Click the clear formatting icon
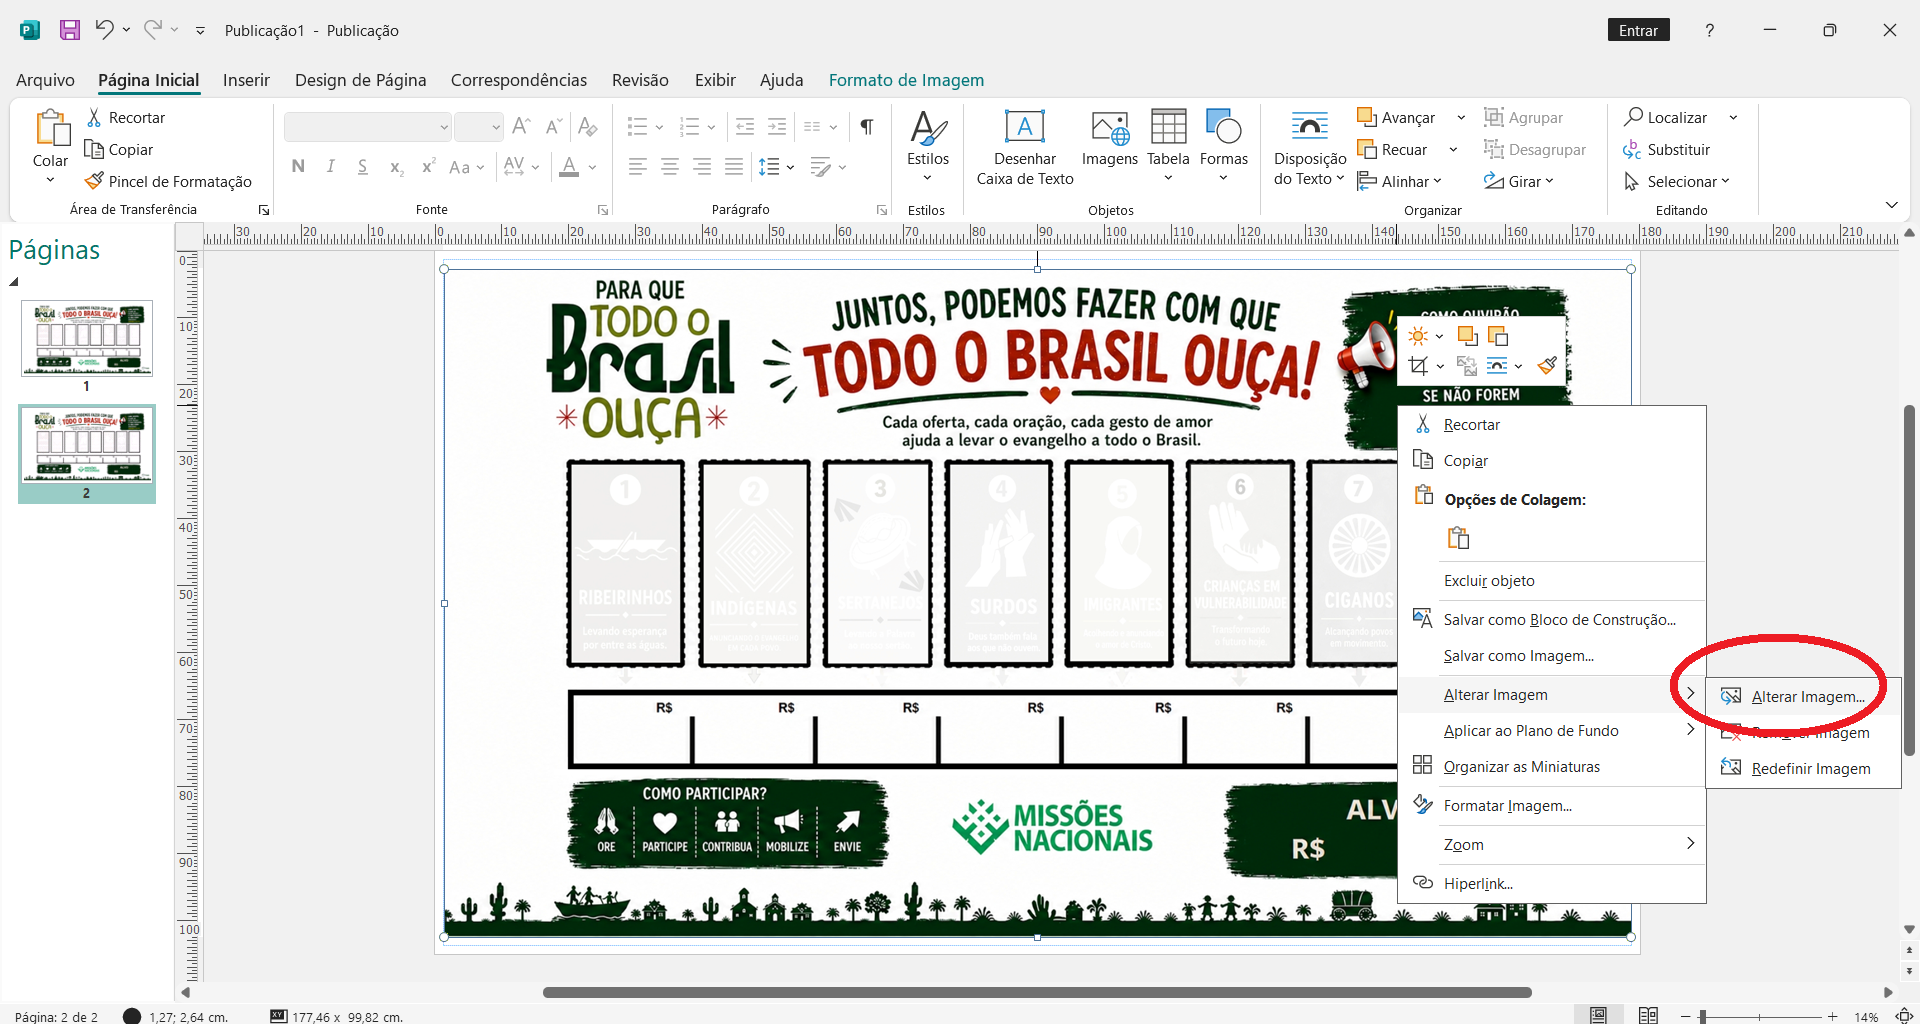This screenshot has width=1920, height=1024. click(588, 127)
